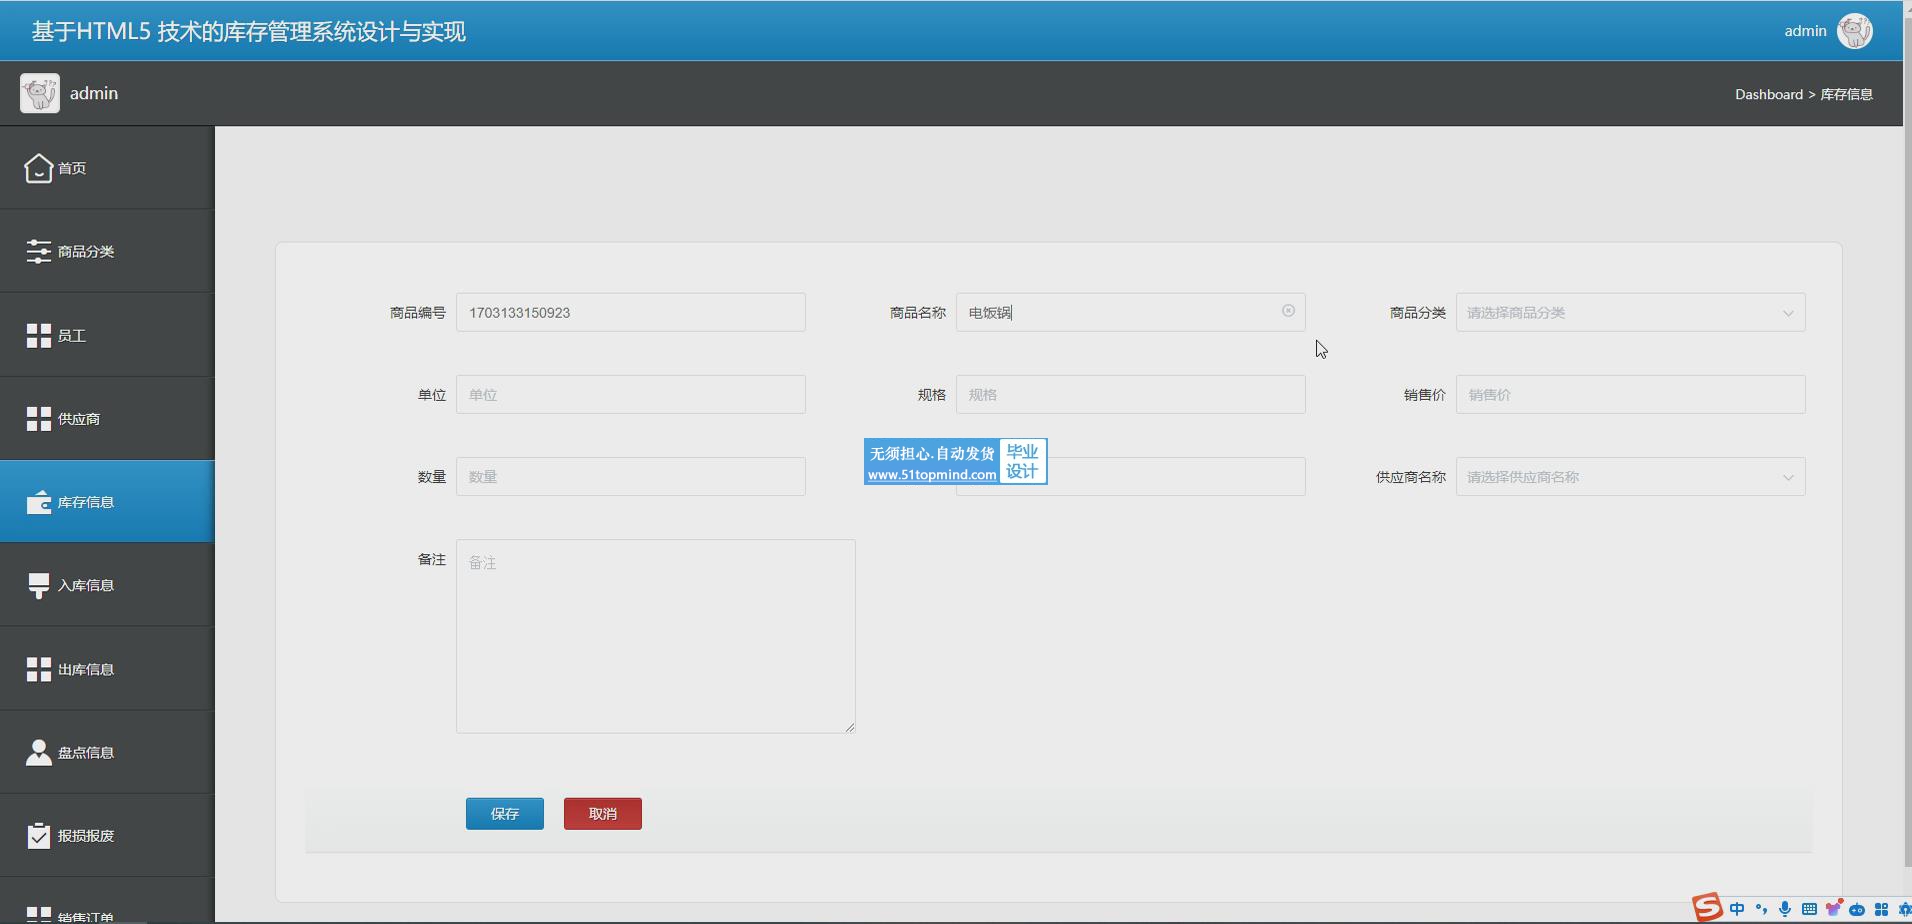Focus the 规格 input field
This screenshot has height=924, width=1912.
tap(1130, 394)
